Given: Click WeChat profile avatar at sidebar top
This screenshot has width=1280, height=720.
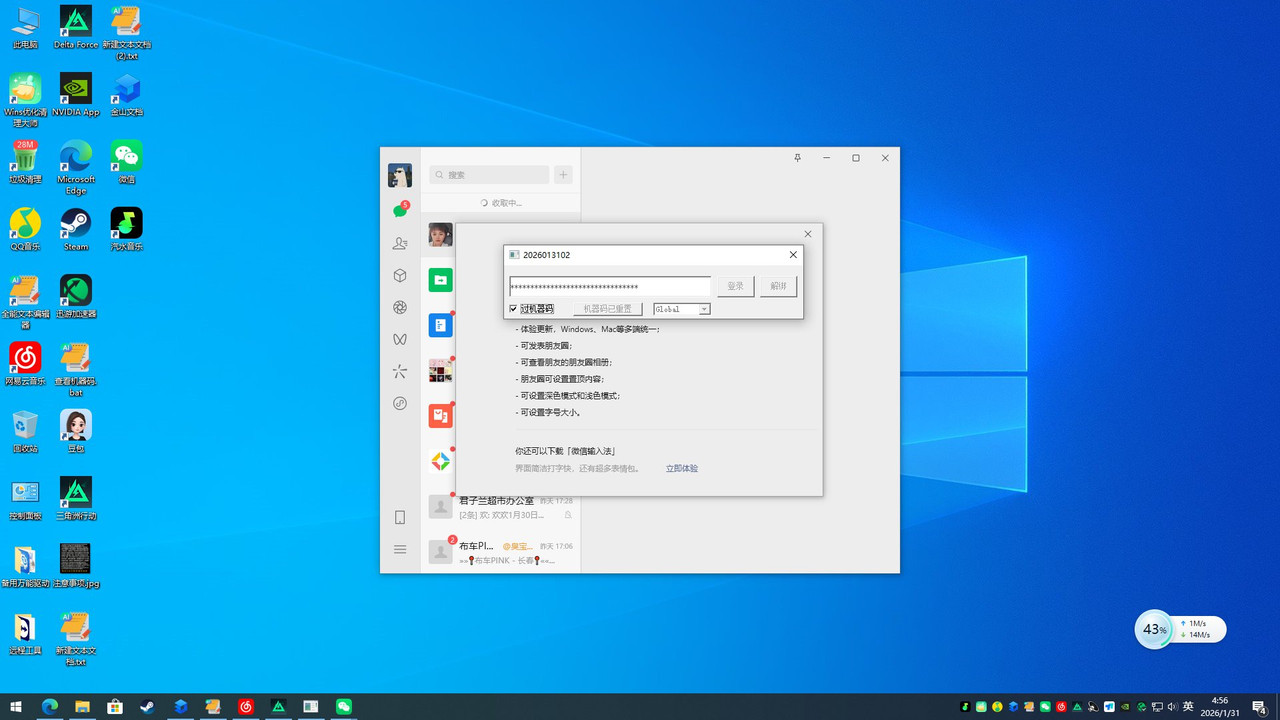Looking at the screenshot, I should tap(400, 176).
